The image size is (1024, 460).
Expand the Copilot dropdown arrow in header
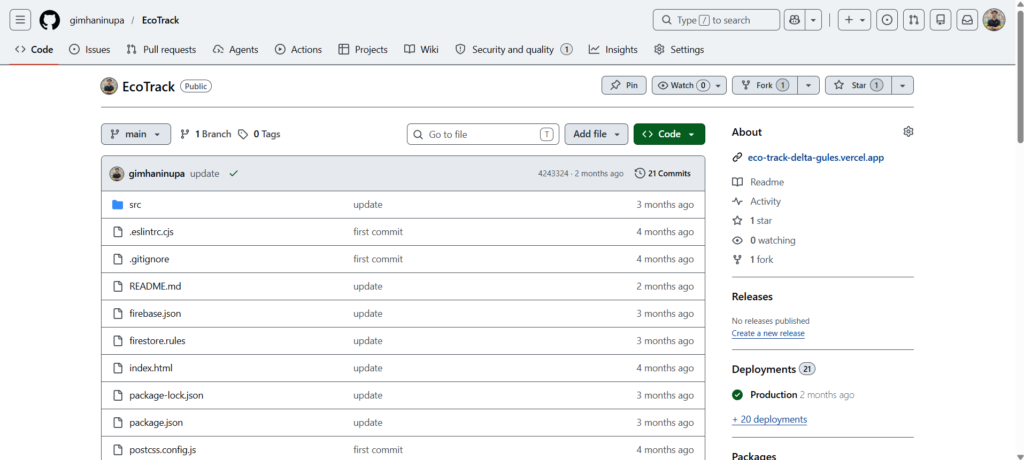(x=814, y=20)
